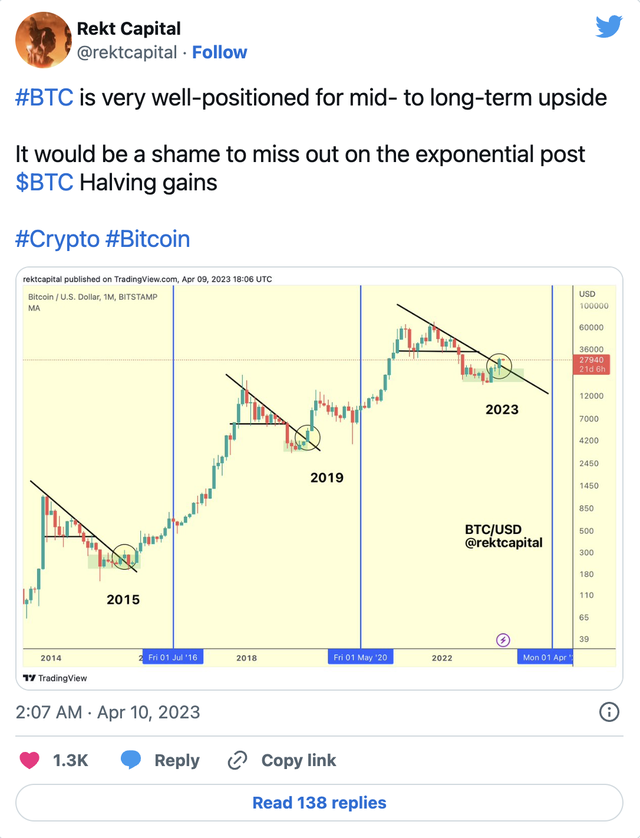Open the tweet timestamp Apr 10, 2023

(108, 712)
